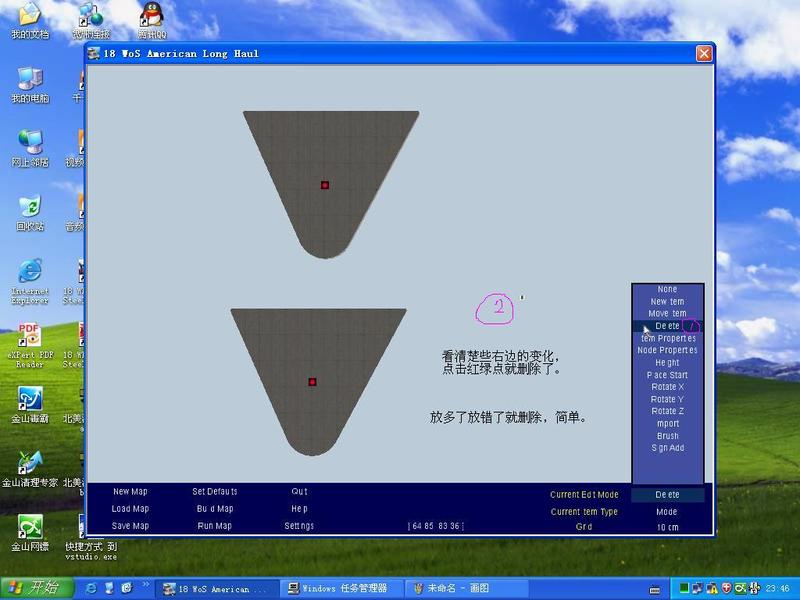This screenshot has width=800, height=600.
Task: Open the Recycle Bin icon
Action: (x=30, y=207)
